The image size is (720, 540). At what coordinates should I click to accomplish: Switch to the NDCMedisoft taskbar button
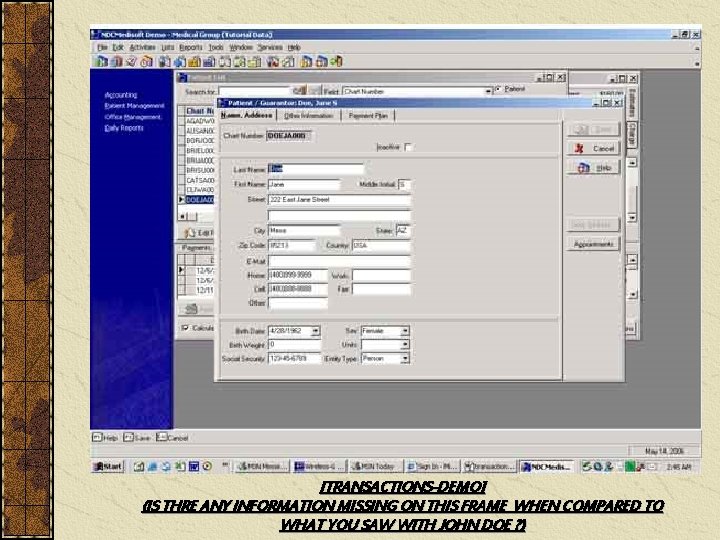[x=546, y=467]
